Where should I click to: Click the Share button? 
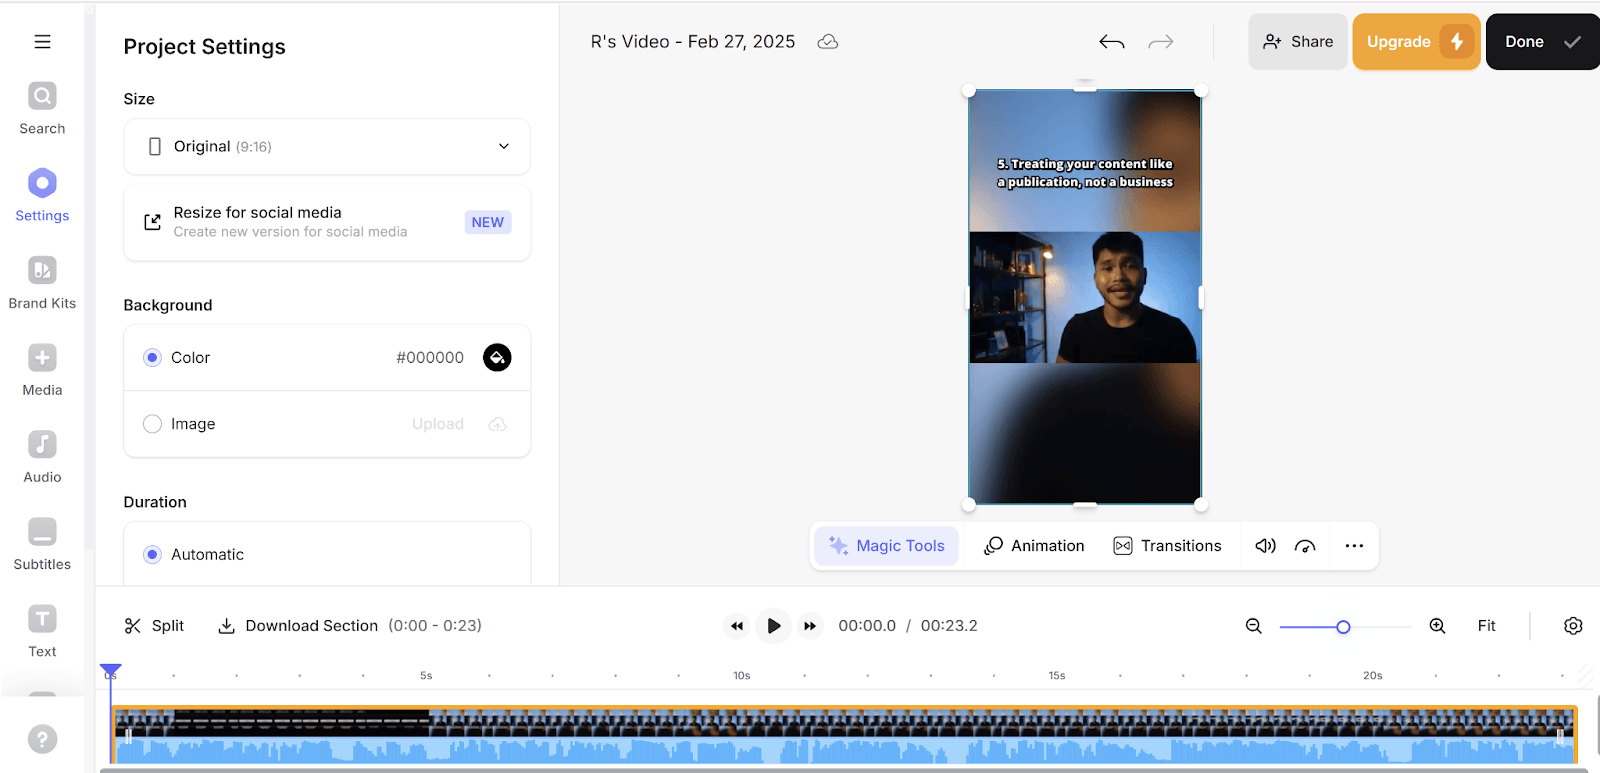tap(1298, 42)
